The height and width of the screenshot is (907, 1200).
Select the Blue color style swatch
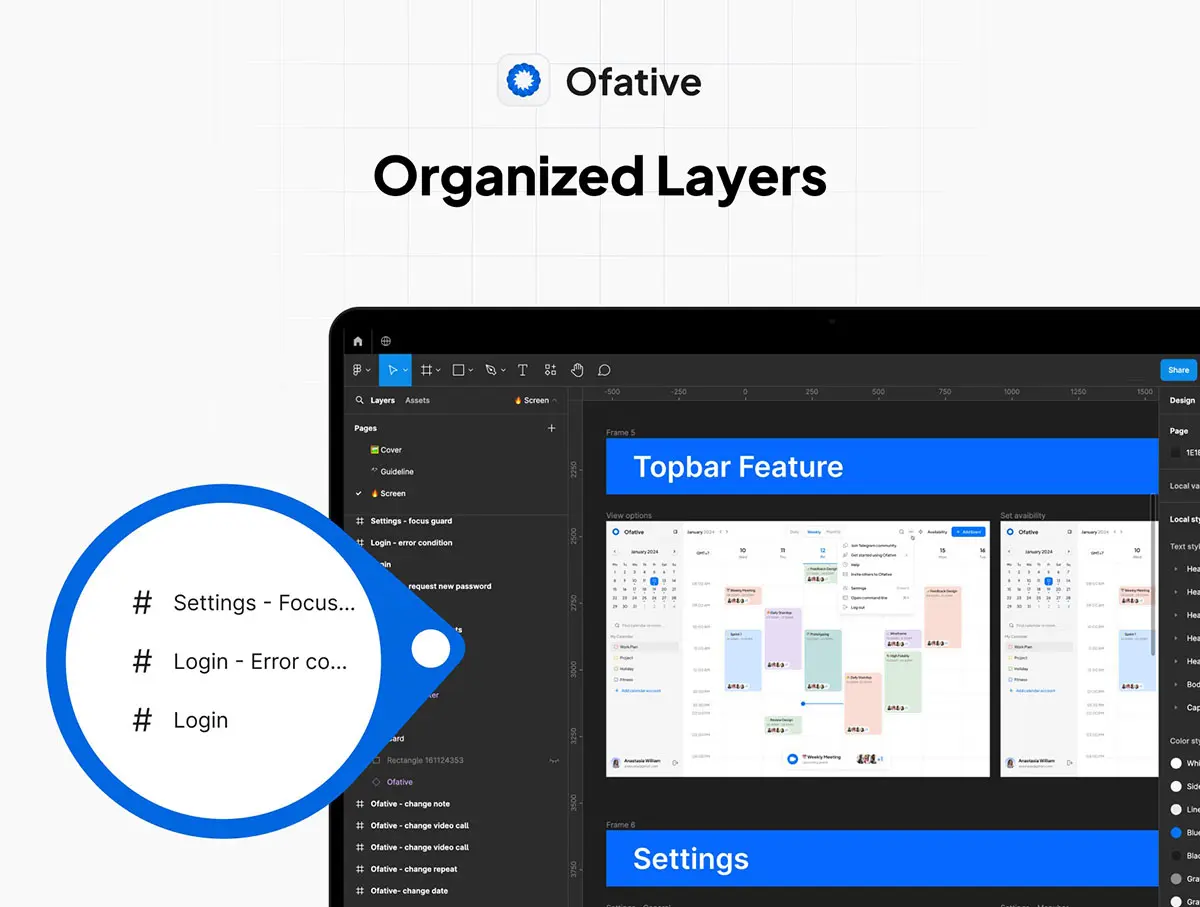click(1176, 832)
